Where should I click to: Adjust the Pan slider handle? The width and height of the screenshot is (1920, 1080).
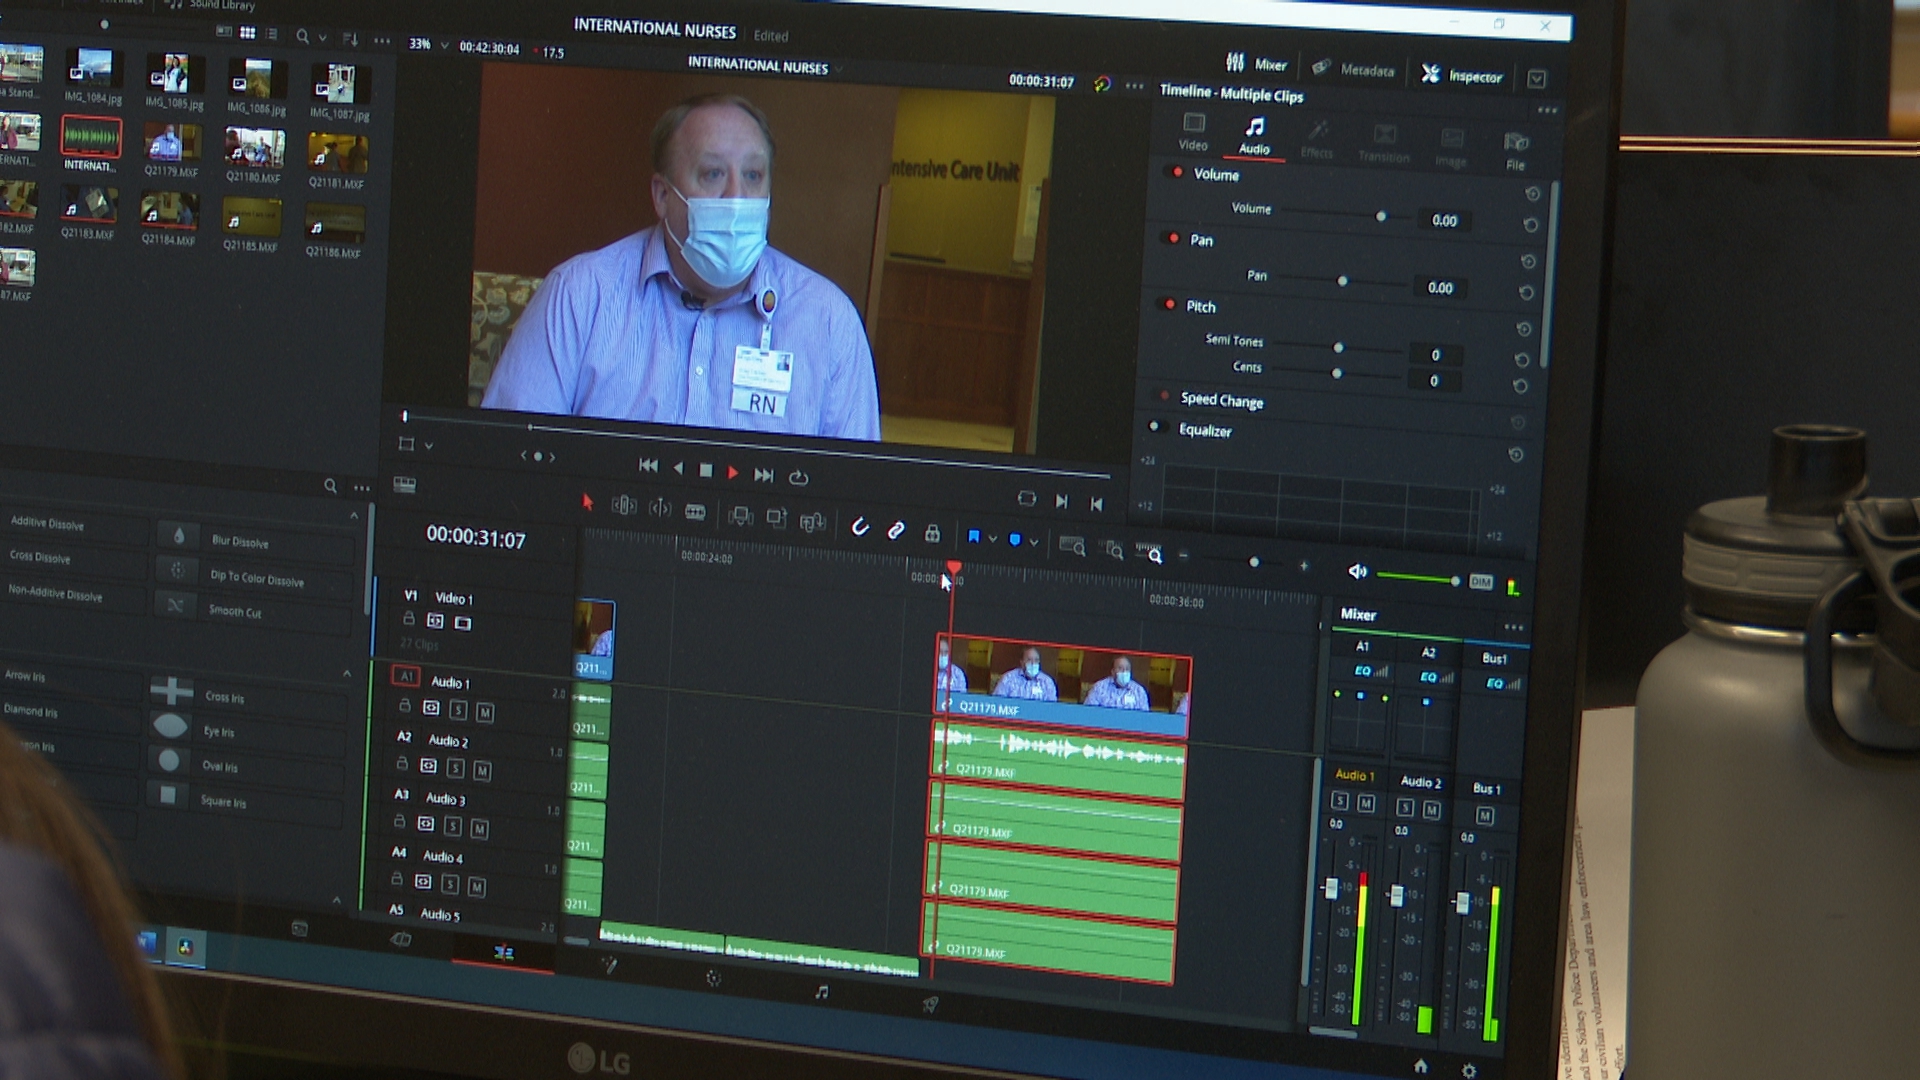1342,281
